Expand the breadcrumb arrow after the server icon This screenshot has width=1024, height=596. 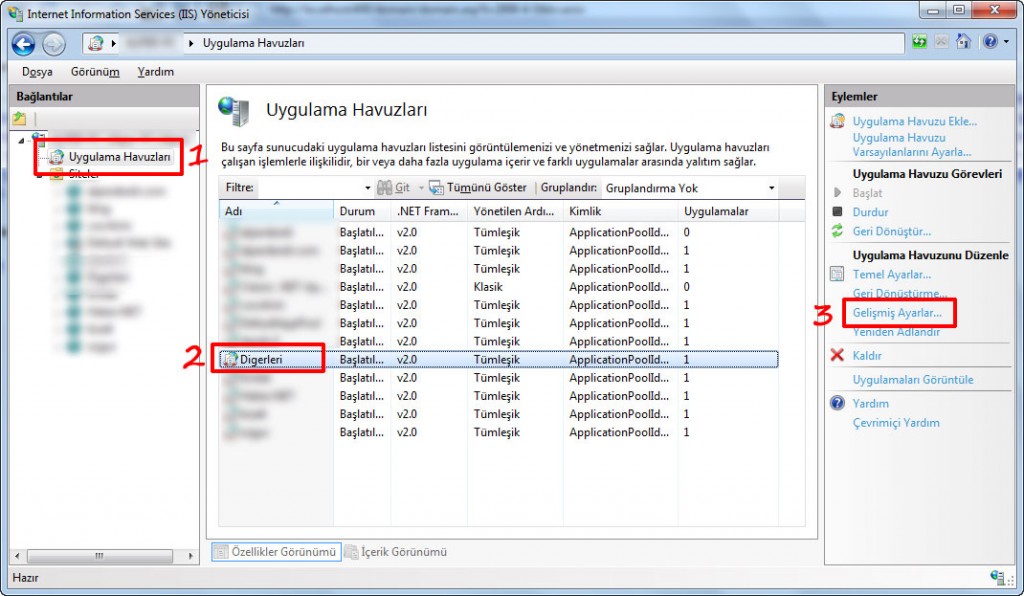114,43
